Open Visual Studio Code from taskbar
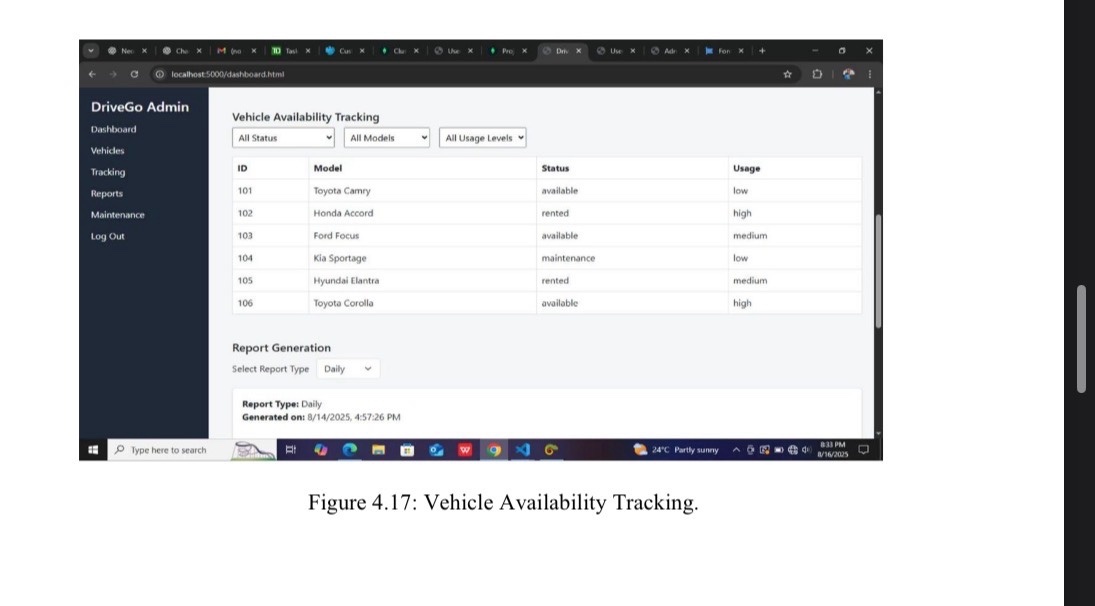The image size is (1095, 606). (x=523, y=450)
